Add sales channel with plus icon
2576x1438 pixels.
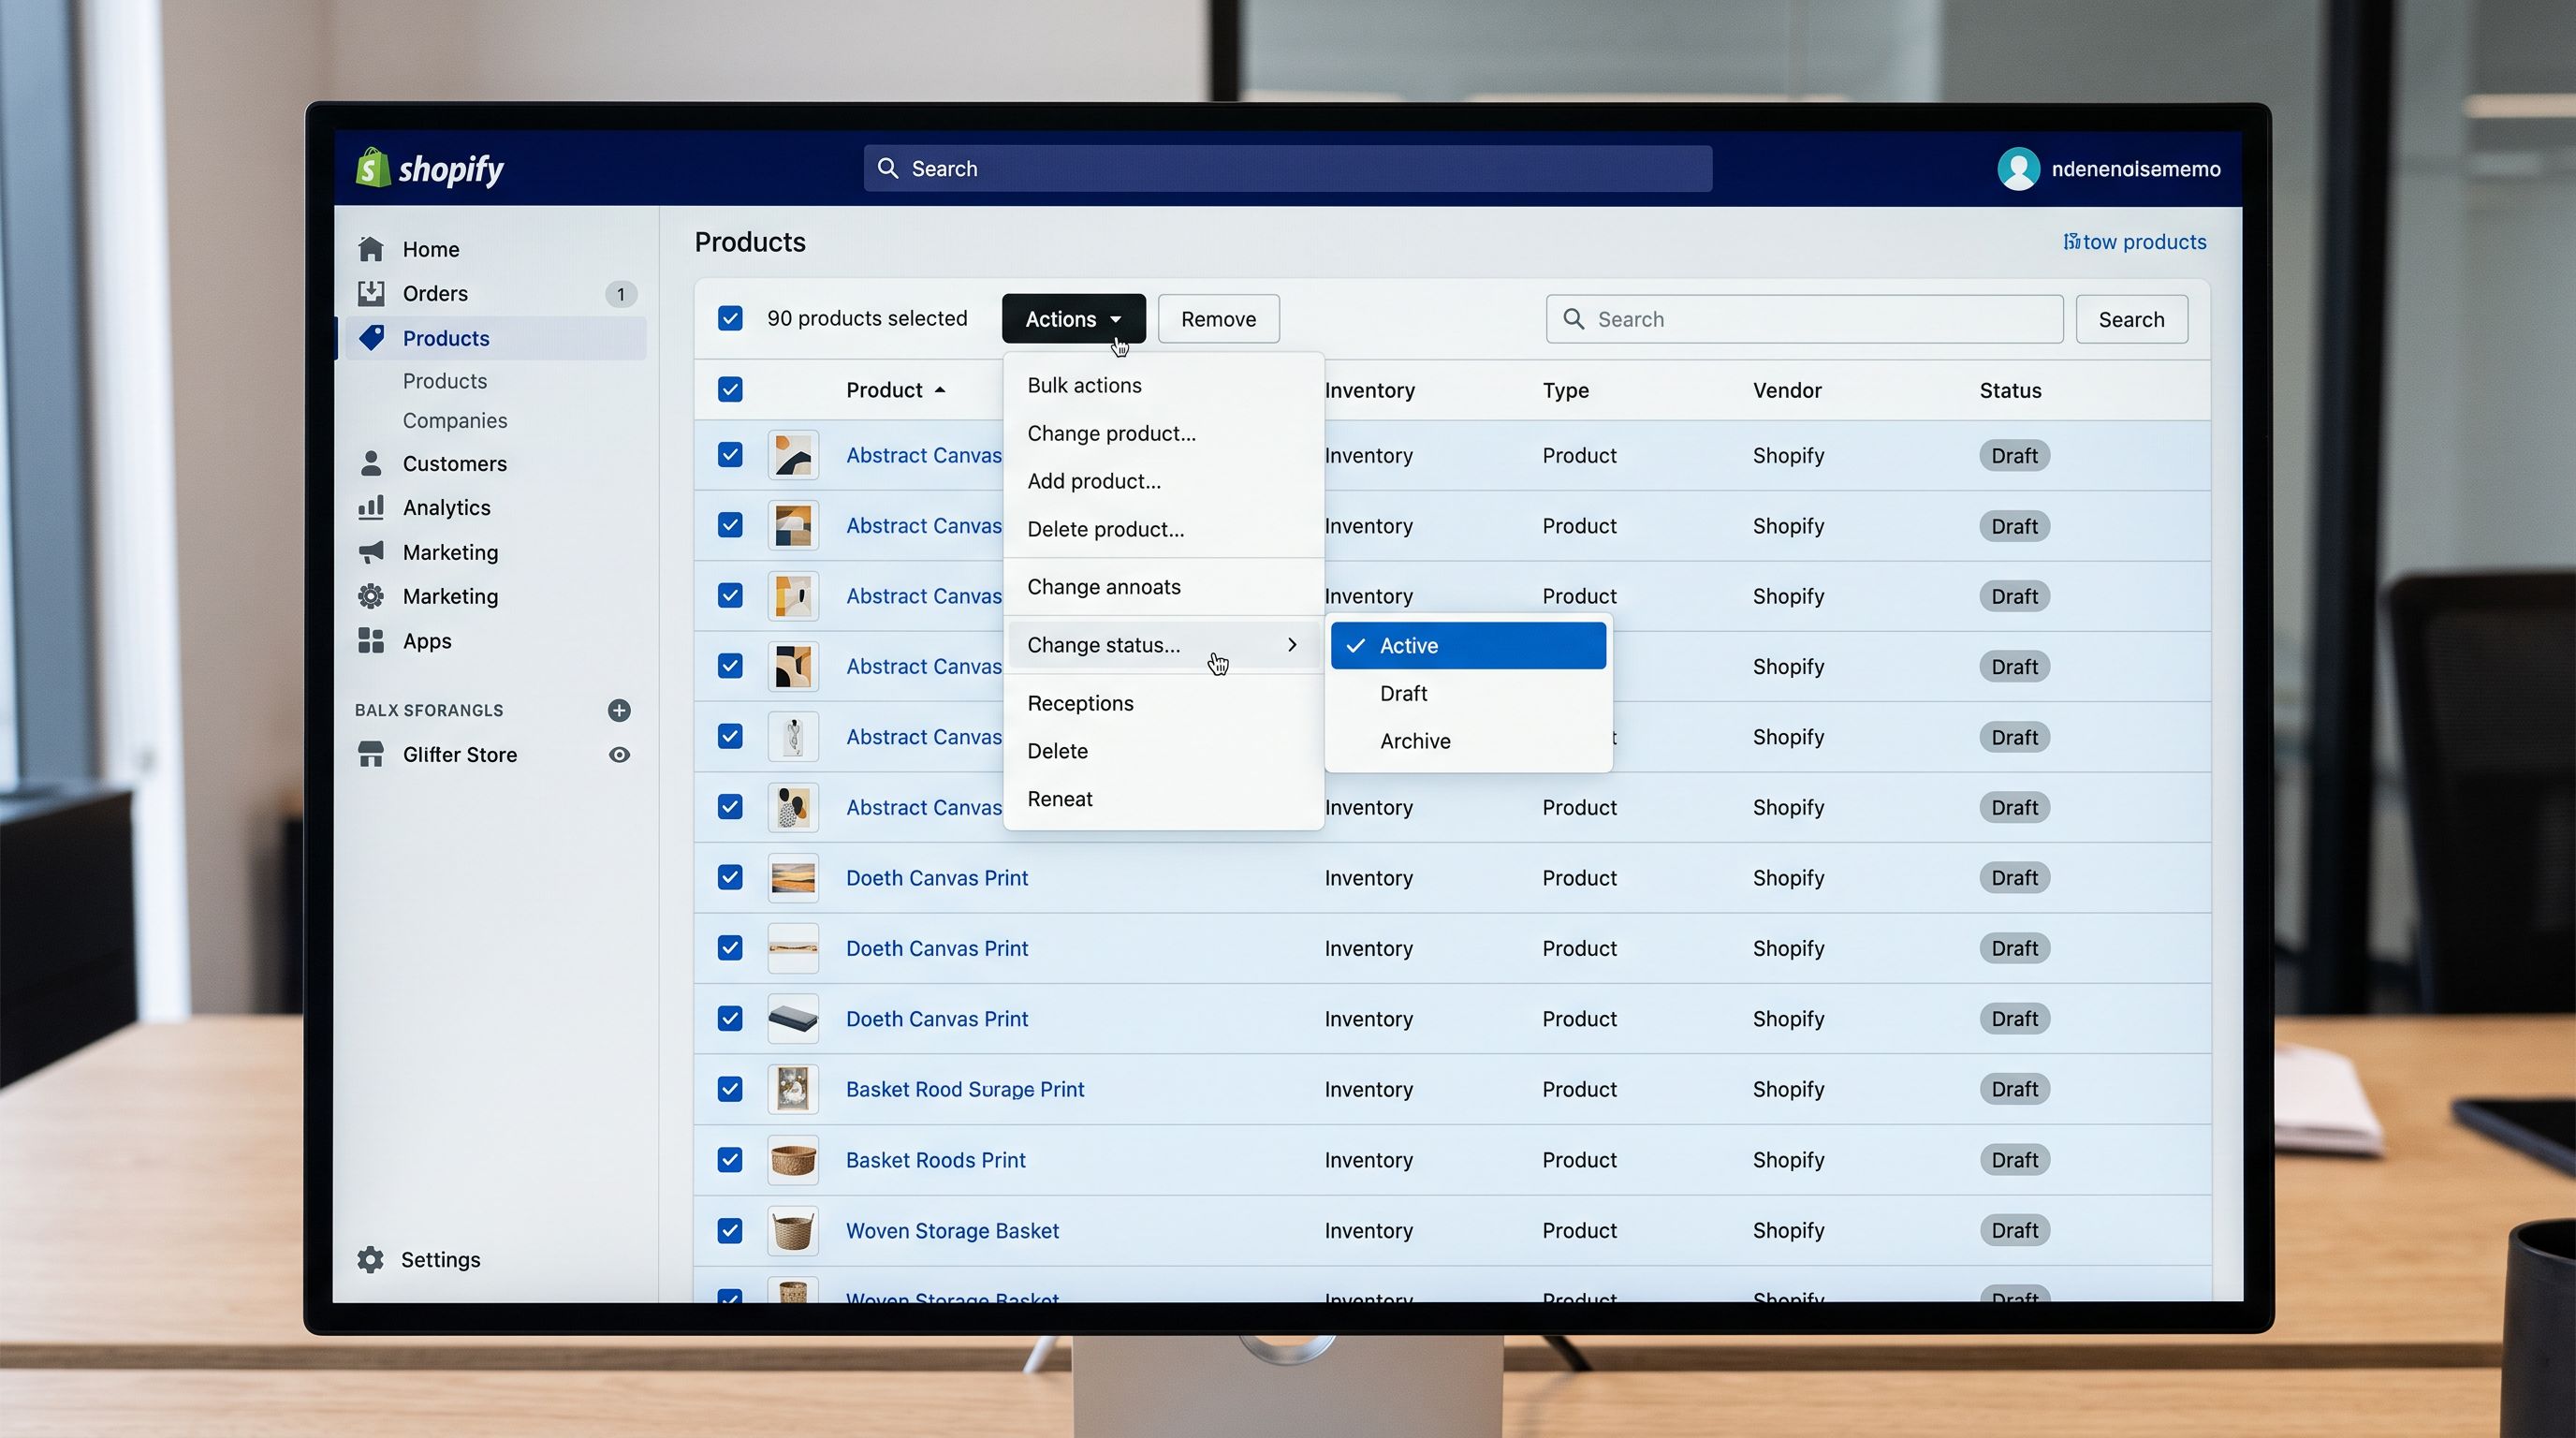619,710
